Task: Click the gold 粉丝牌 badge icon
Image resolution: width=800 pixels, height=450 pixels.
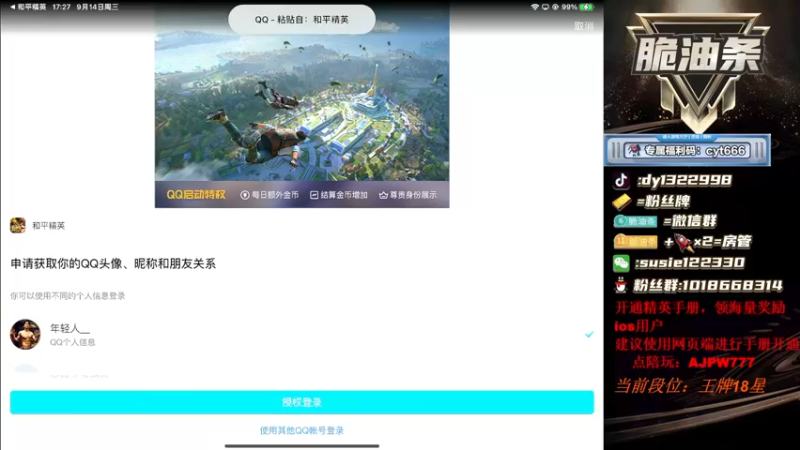Action: click(x=621, y=202)
